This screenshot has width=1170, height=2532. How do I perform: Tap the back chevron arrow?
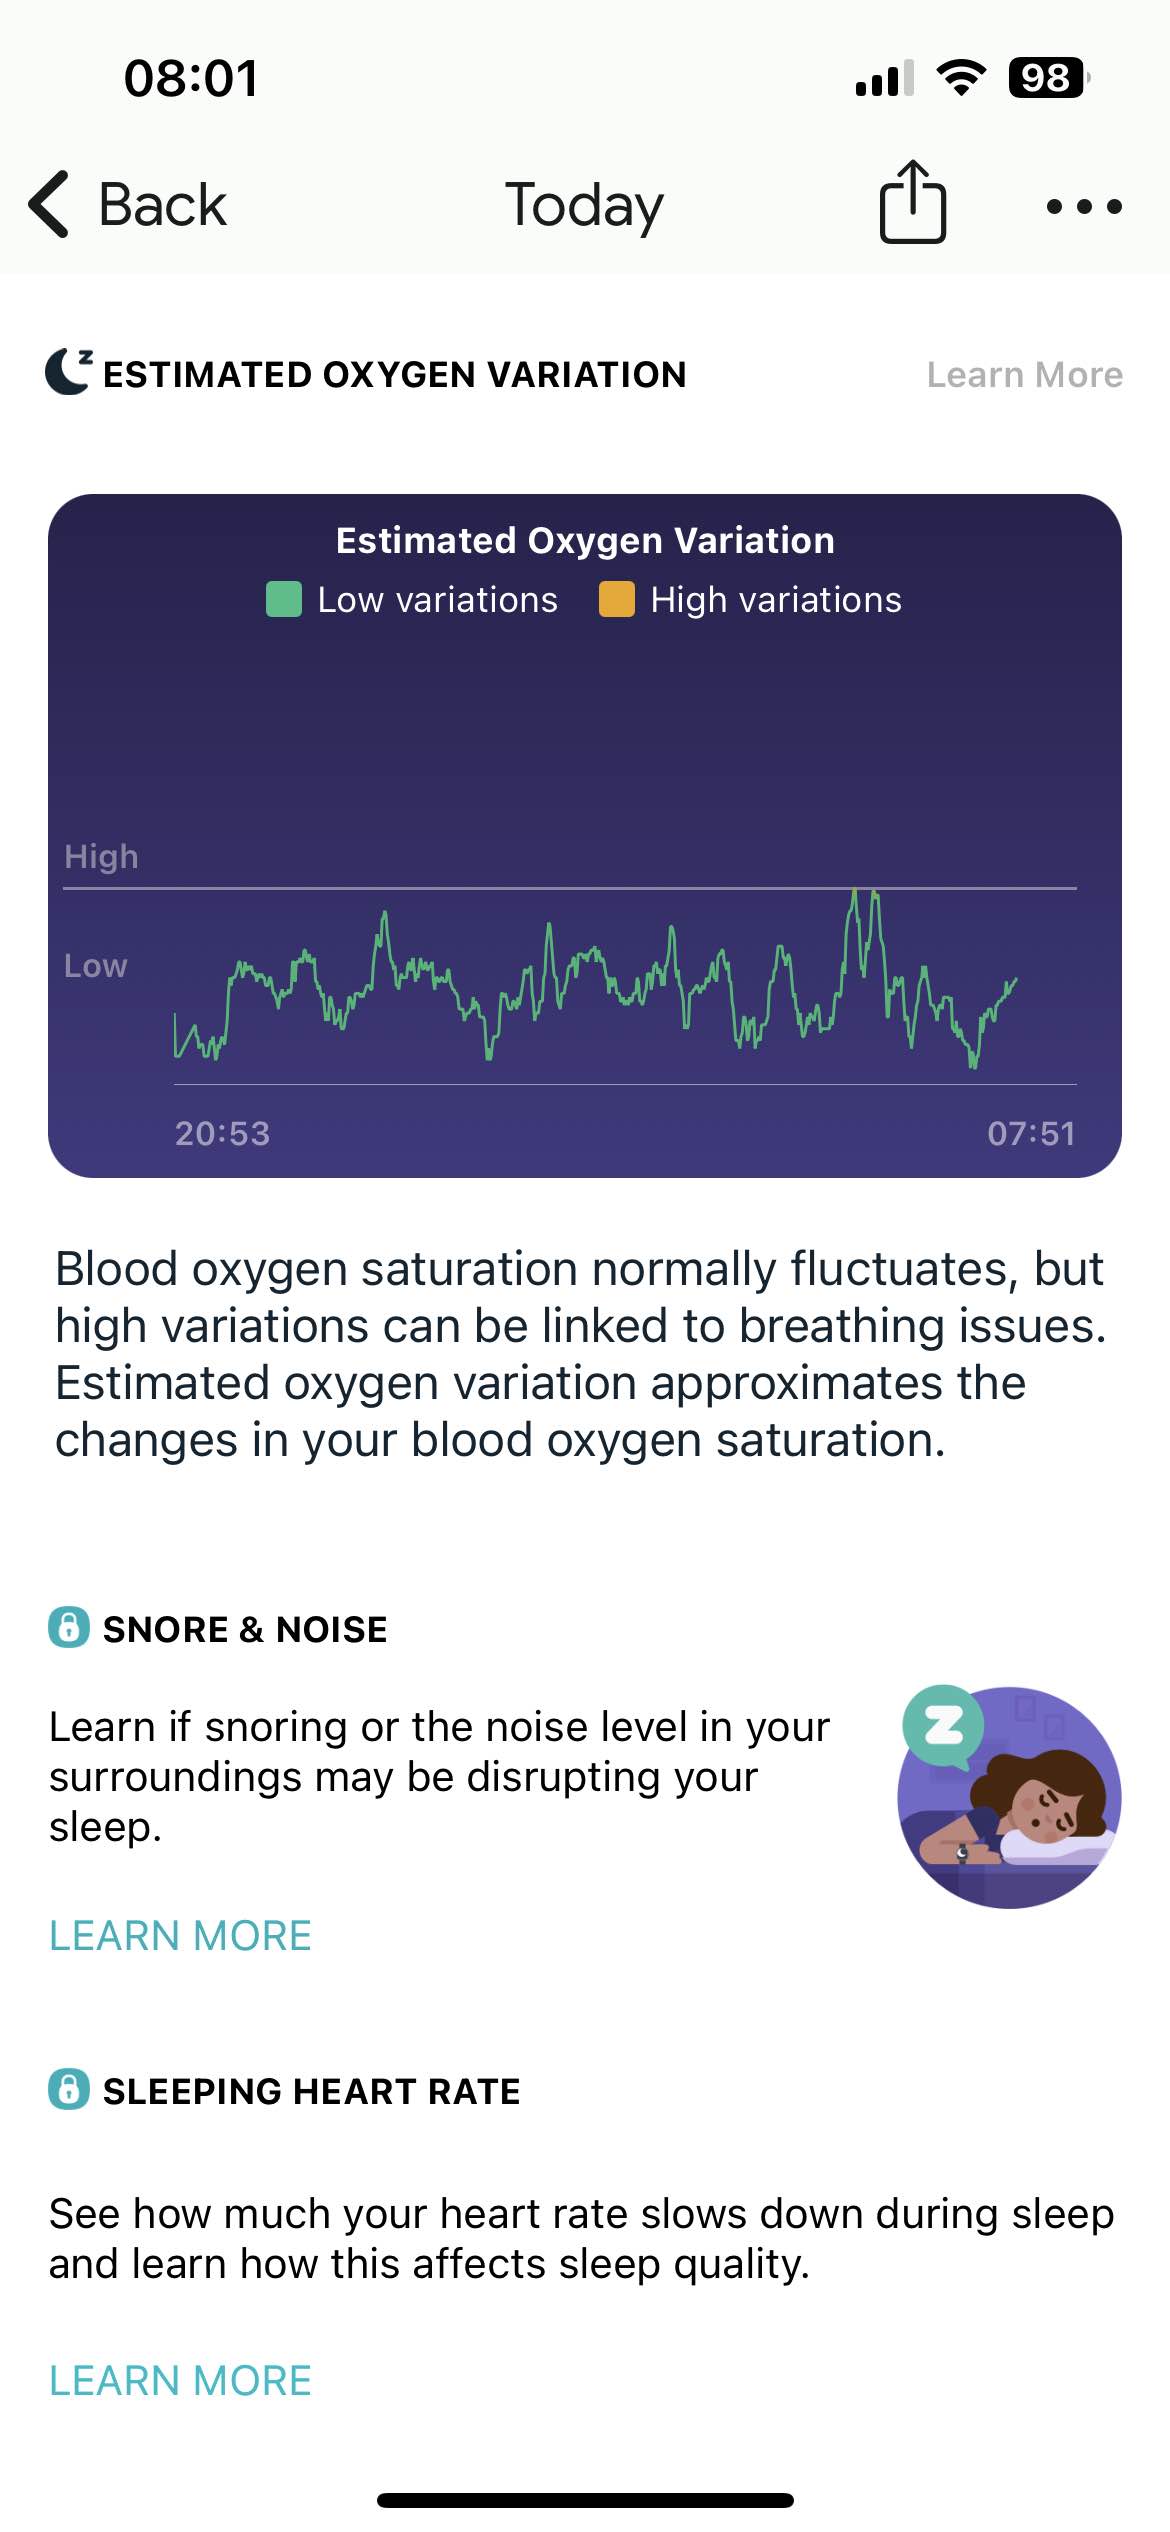[x=49, y=204]
